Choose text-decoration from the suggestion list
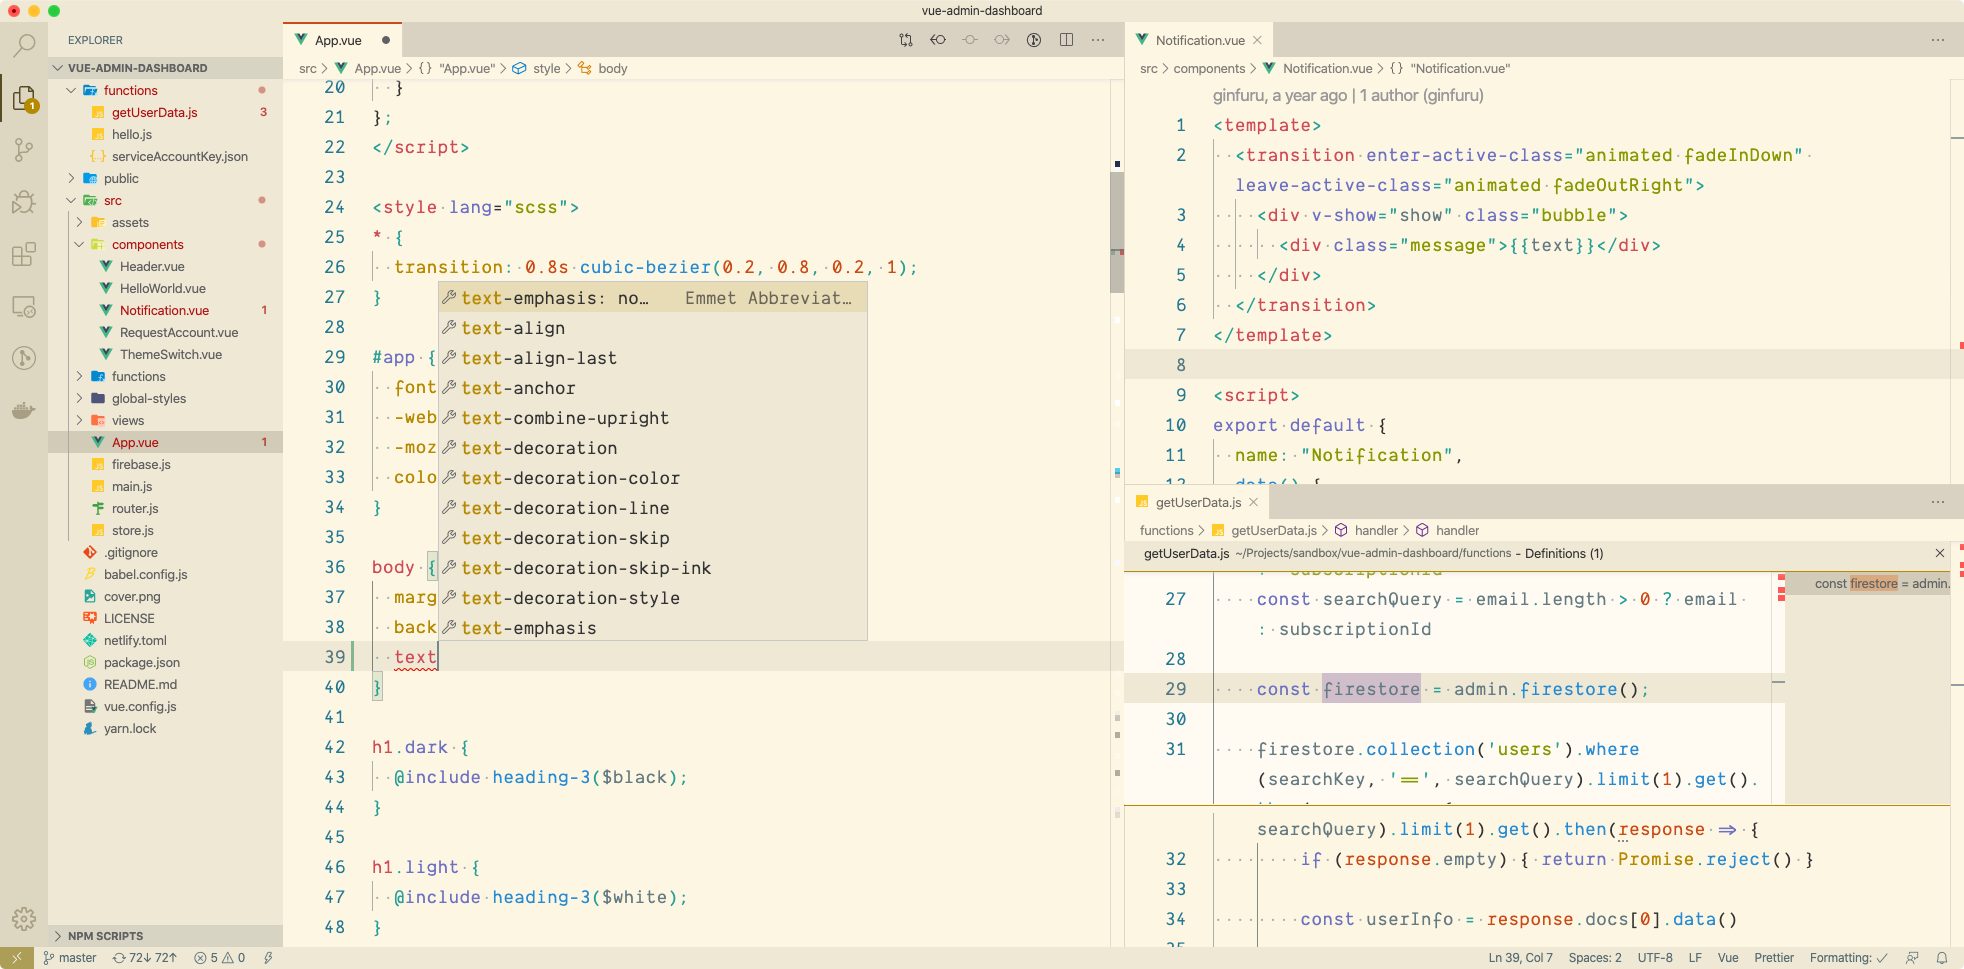The image size is (1964, 969). pyautogui.click(x=539, y=448)
